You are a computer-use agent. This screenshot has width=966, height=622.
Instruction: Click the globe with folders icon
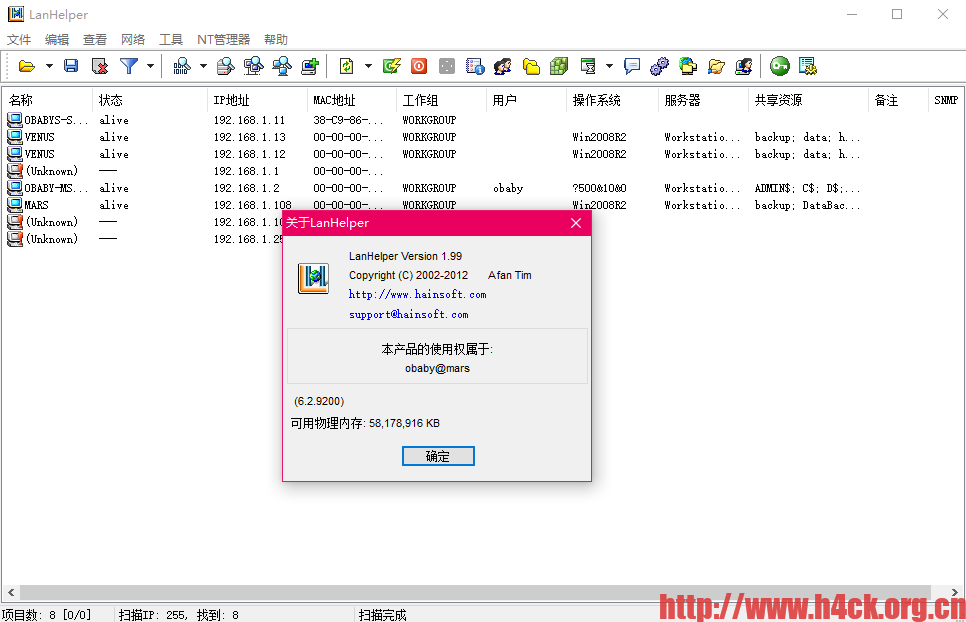pyautogui.click(x=688, y=66)
